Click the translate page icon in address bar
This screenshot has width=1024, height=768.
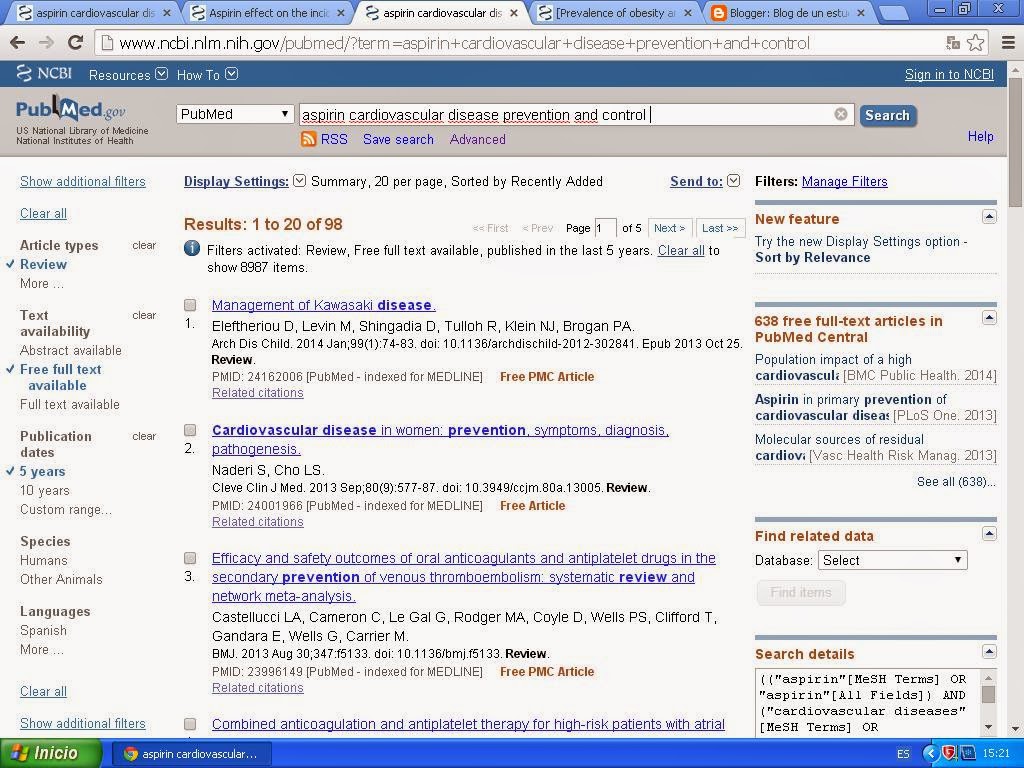953,43
